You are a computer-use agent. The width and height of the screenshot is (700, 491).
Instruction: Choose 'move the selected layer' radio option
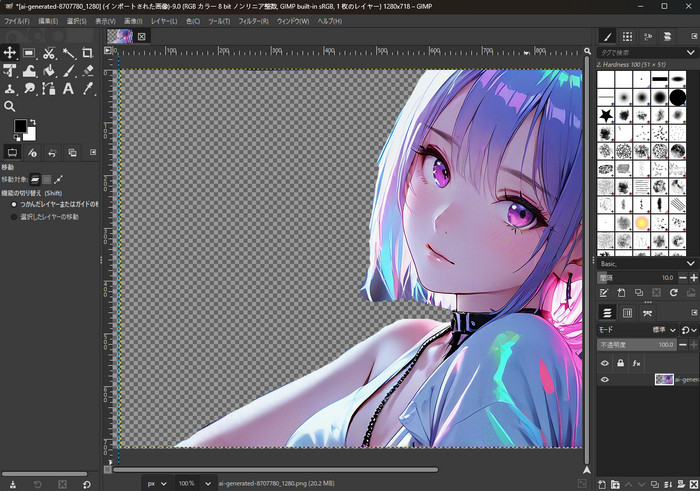[14, 217]
